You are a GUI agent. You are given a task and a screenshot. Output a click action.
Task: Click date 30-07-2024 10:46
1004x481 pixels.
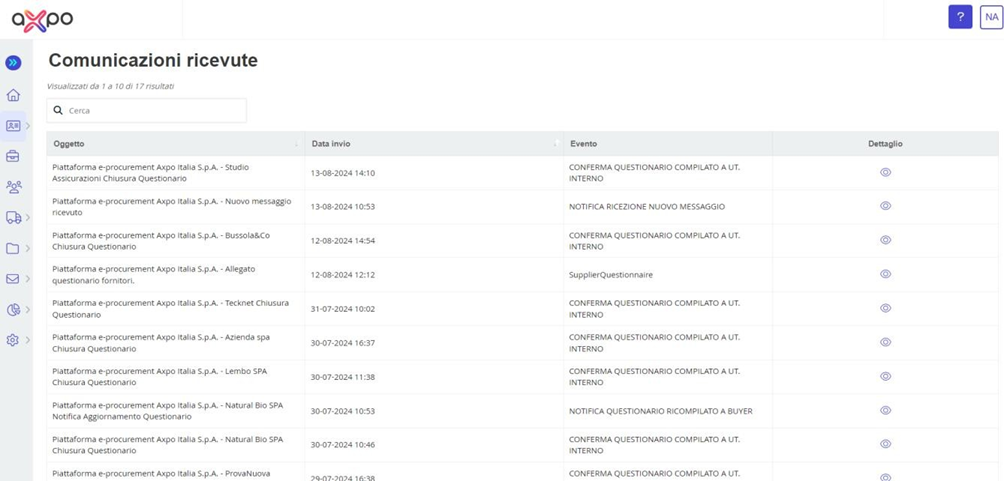pyautogui.click(x=343, y=444)
